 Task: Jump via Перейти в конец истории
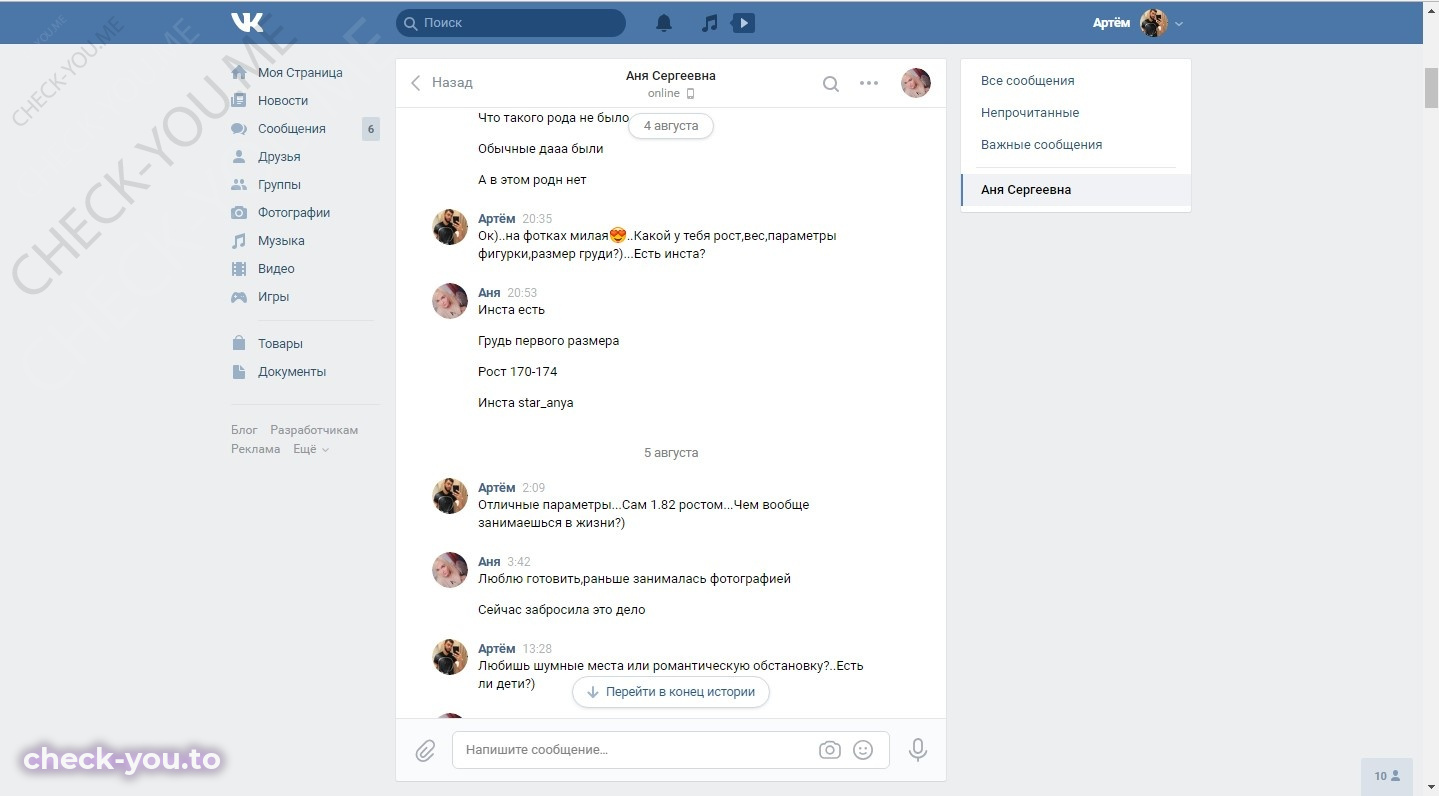click(671, 692)
